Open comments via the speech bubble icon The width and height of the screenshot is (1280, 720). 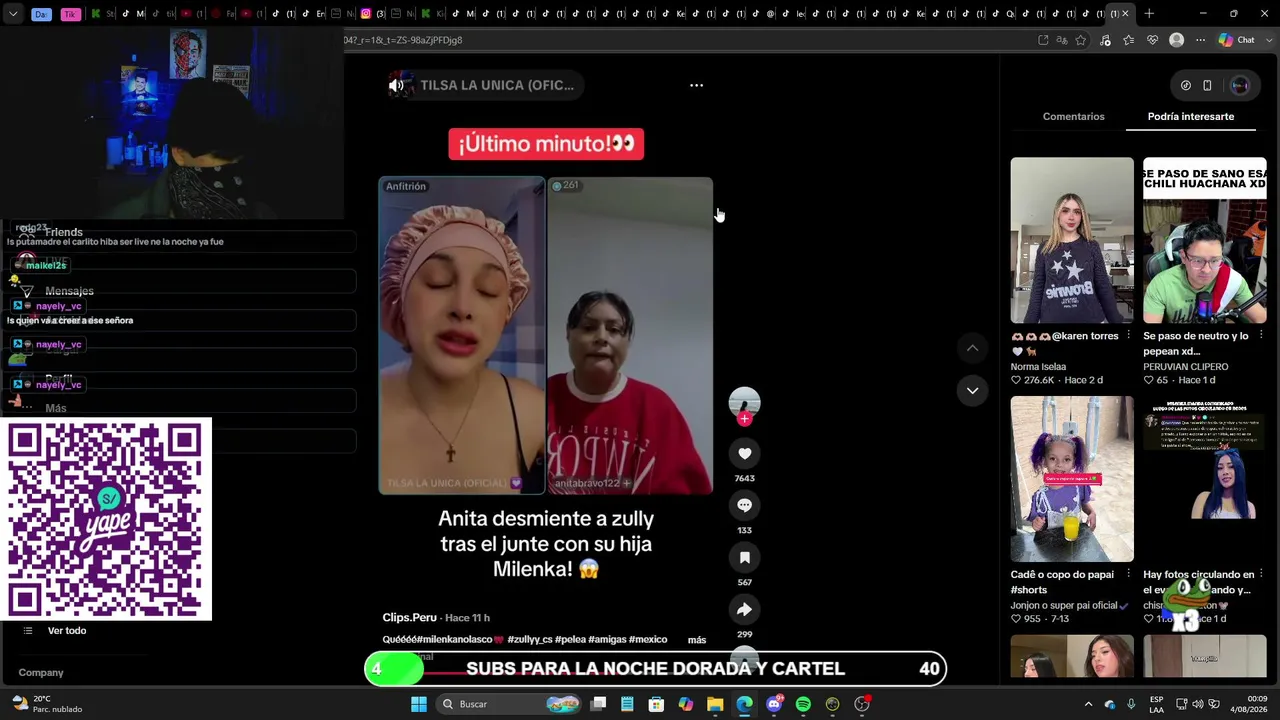click(744, 505)
